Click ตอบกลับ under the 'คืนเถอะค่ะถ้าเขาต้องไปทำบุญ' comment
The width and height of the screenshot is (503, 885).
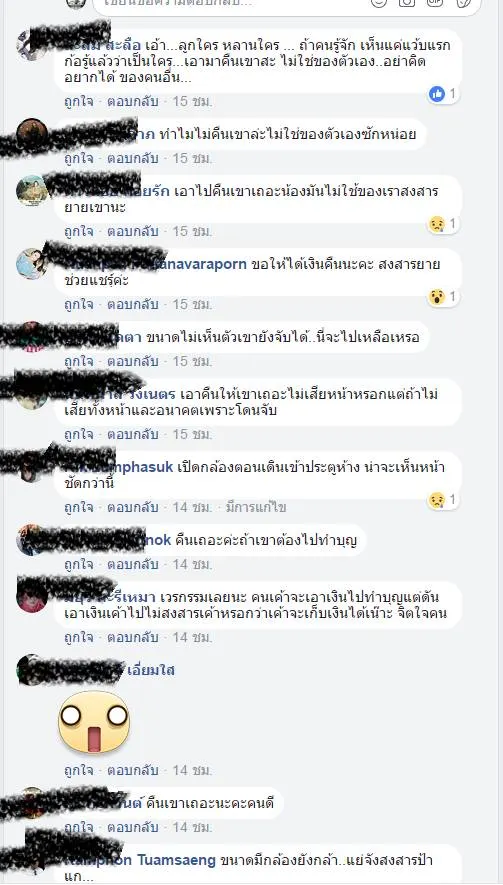coord(133,564)
